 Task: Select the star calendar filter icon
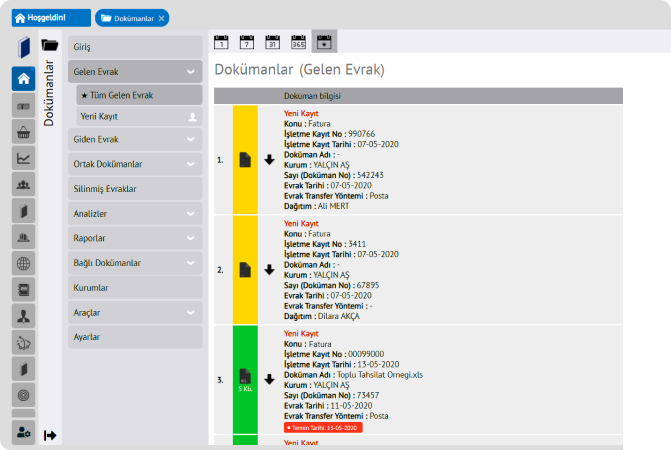[324, 41]
